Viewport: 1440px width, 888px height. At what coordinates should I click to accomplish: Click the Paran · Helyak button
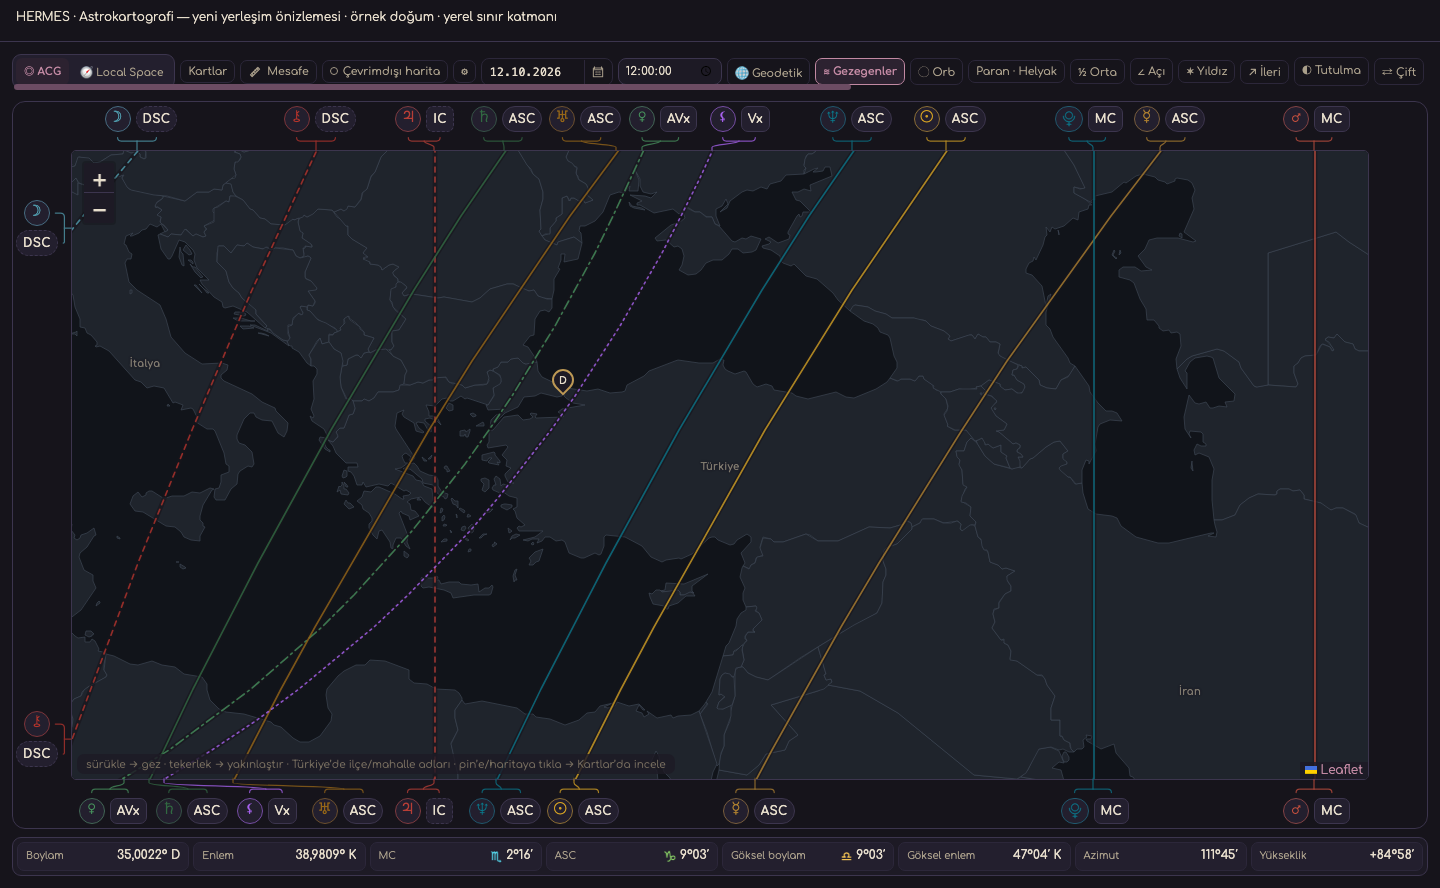pos(1016,72)
